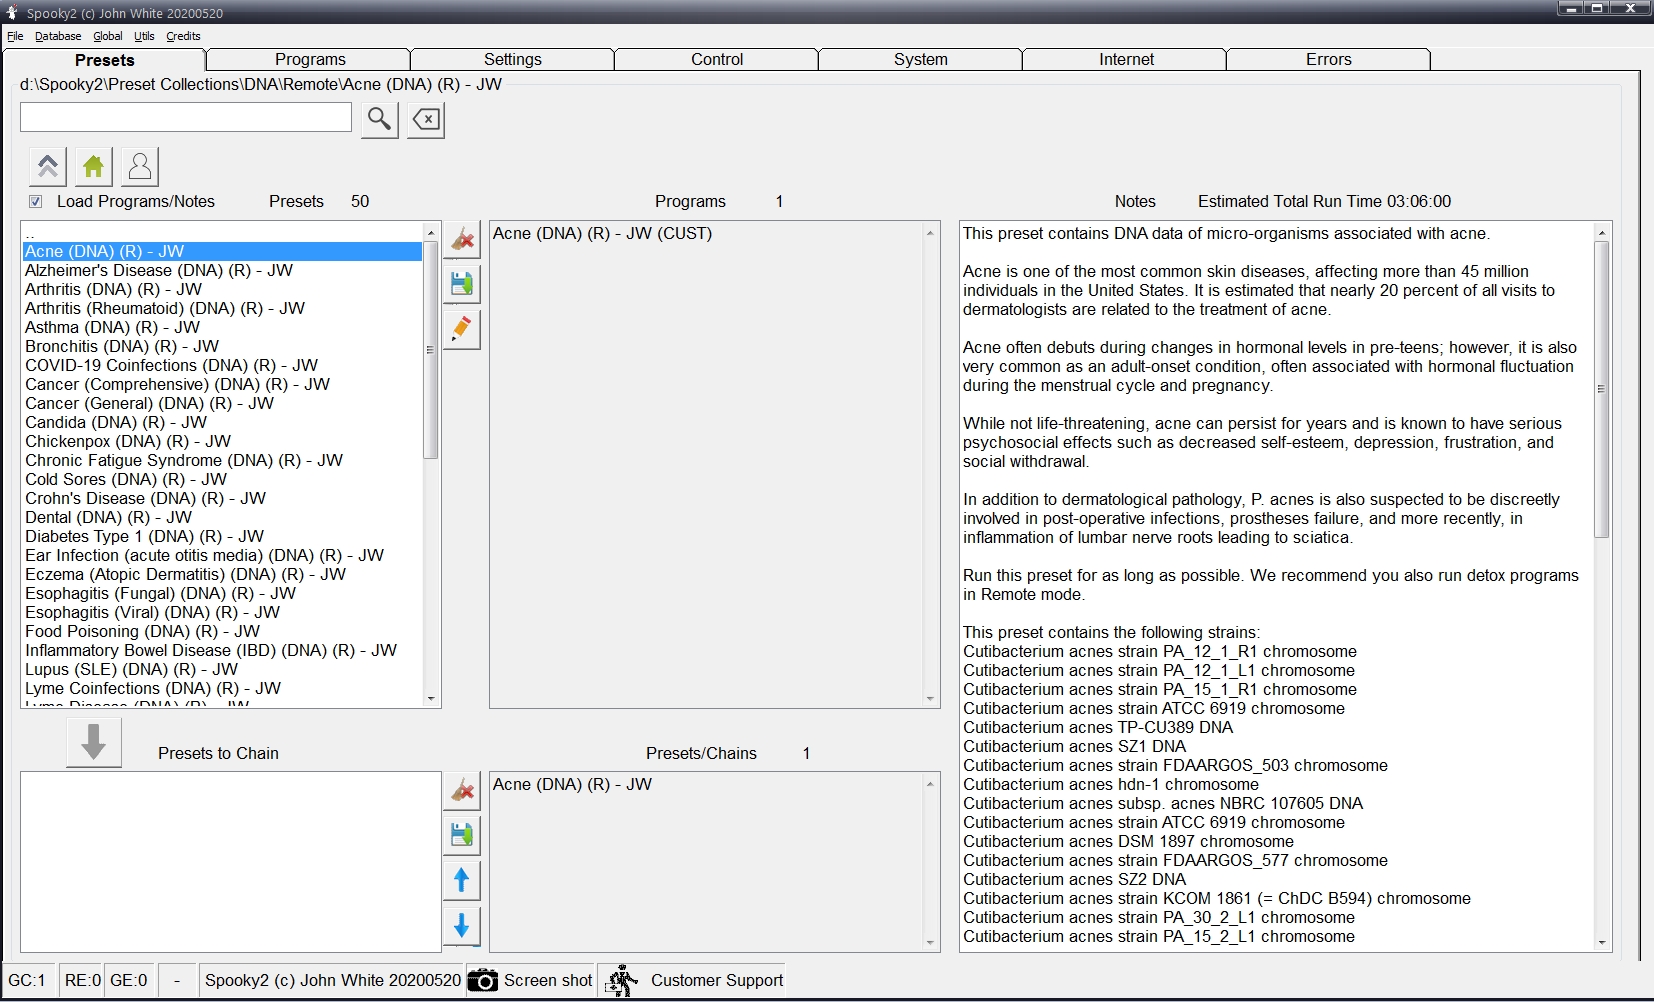Open the Global menu
This screenshot has height=1002, width=1654.
[x=108, y=36]
